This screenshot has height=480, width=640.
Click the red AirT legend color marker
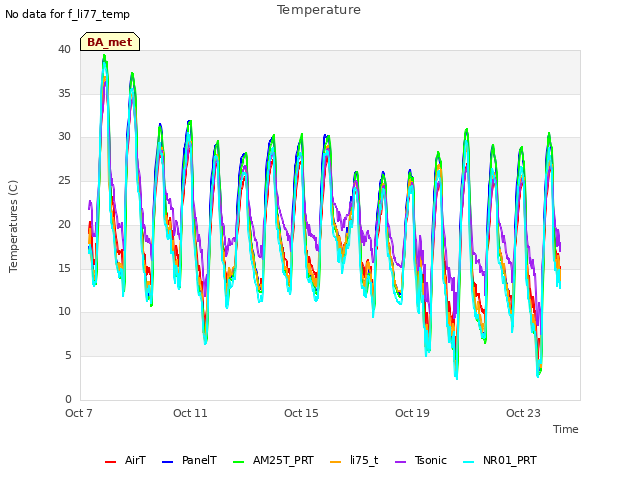click(110, 462)
